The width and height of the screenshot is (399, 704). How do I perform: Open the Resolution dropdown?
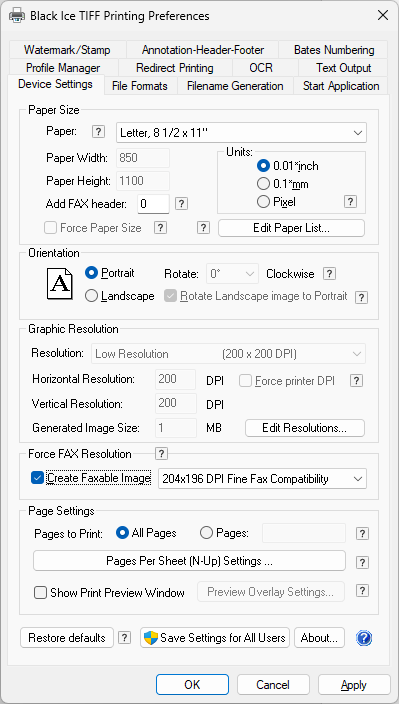228,354
